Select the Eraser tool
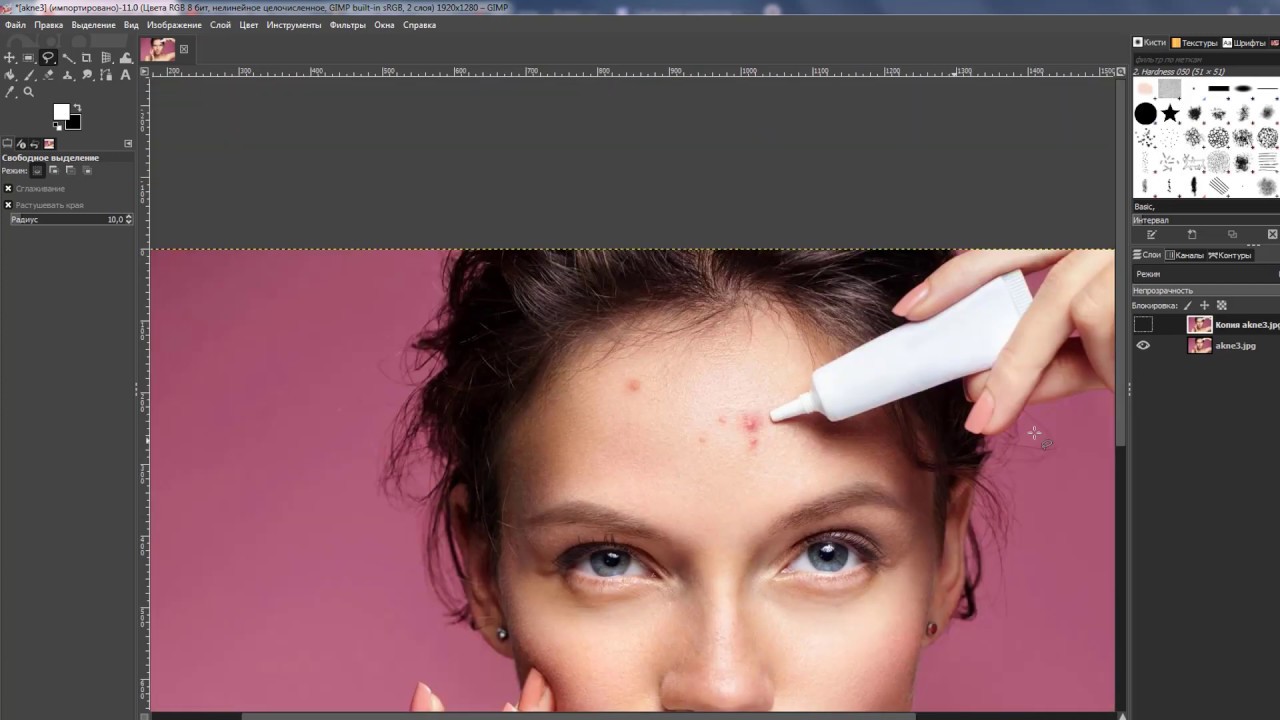 (48, 75)
